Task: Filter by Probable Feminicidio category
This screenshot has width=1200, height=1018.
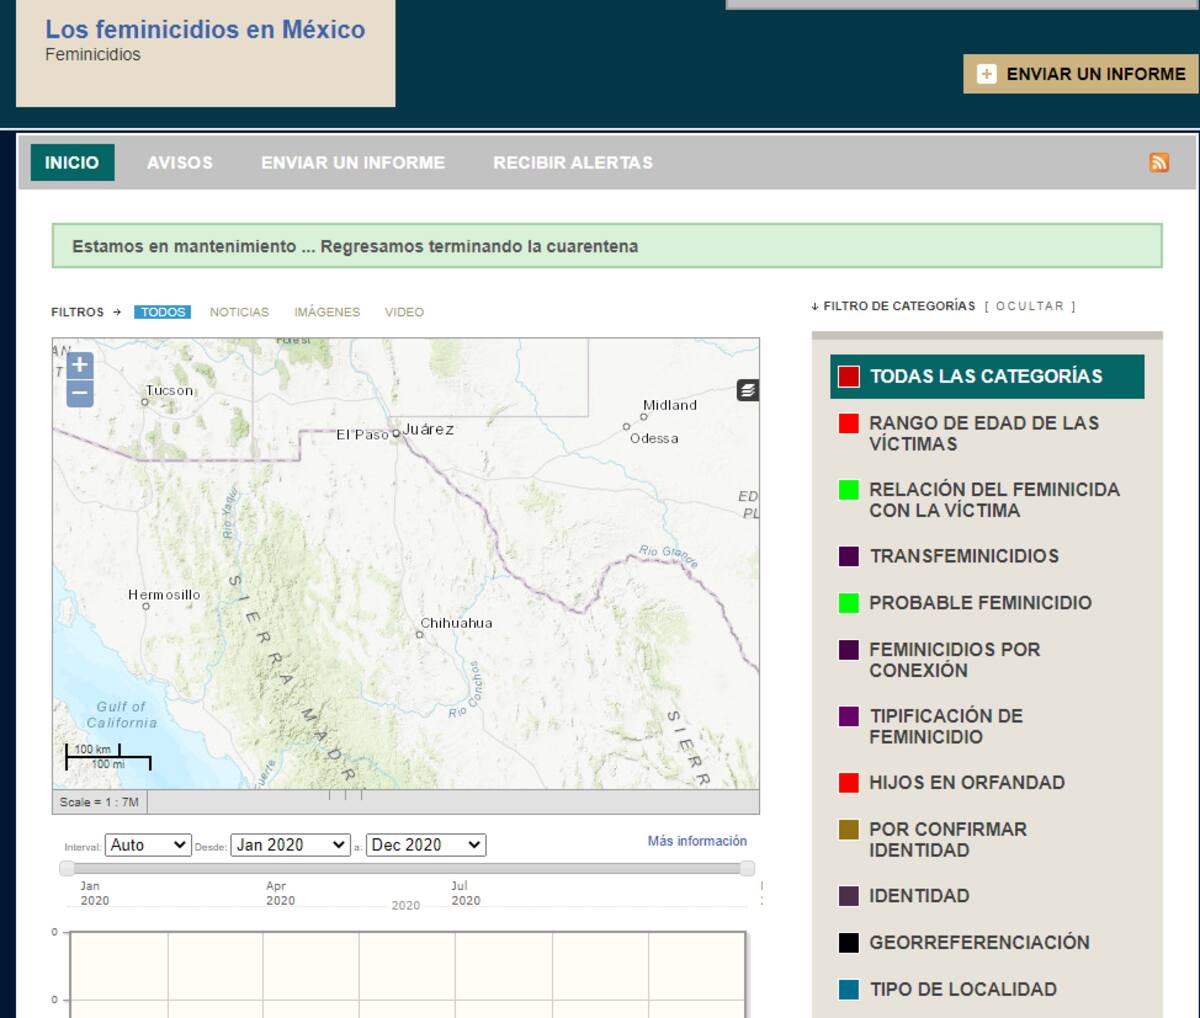Action: [x=979, y=603]
